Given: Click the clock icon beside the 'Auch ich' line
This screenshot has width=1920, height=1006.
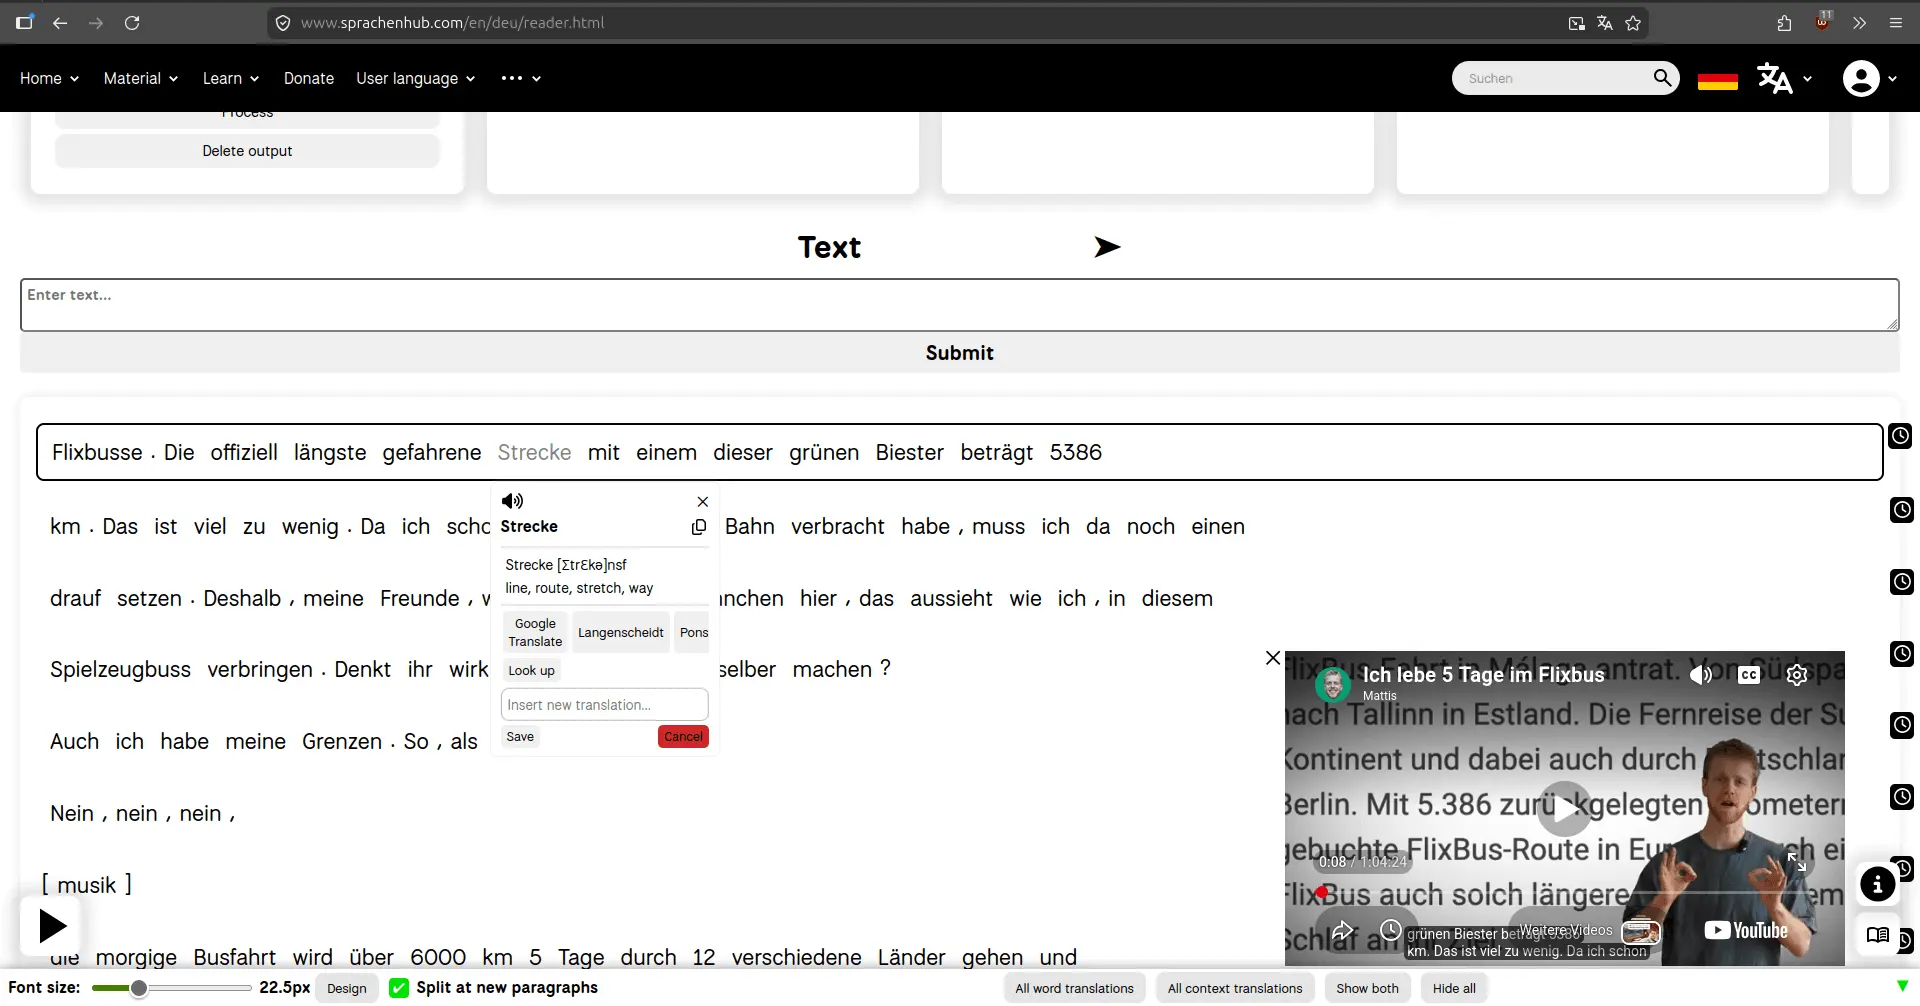Looking at the screenshot, I should (1902, 725).
